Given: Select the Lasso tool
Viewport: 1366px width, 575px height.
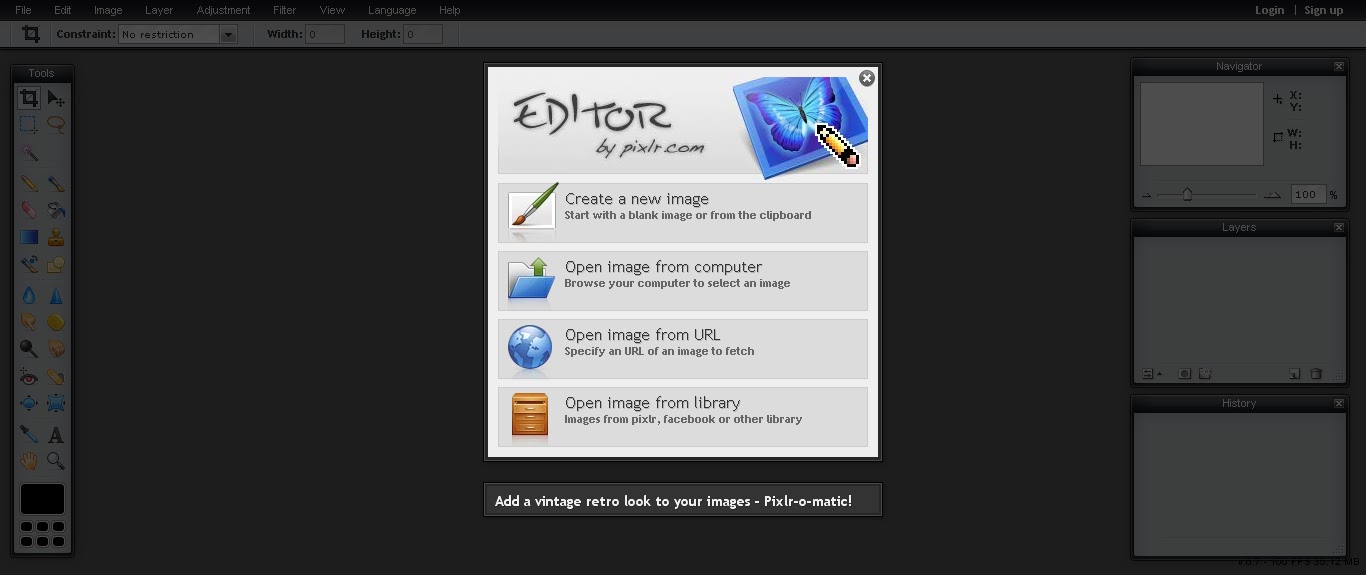Looking at the screenshot, I should click(x=56, y=125).
